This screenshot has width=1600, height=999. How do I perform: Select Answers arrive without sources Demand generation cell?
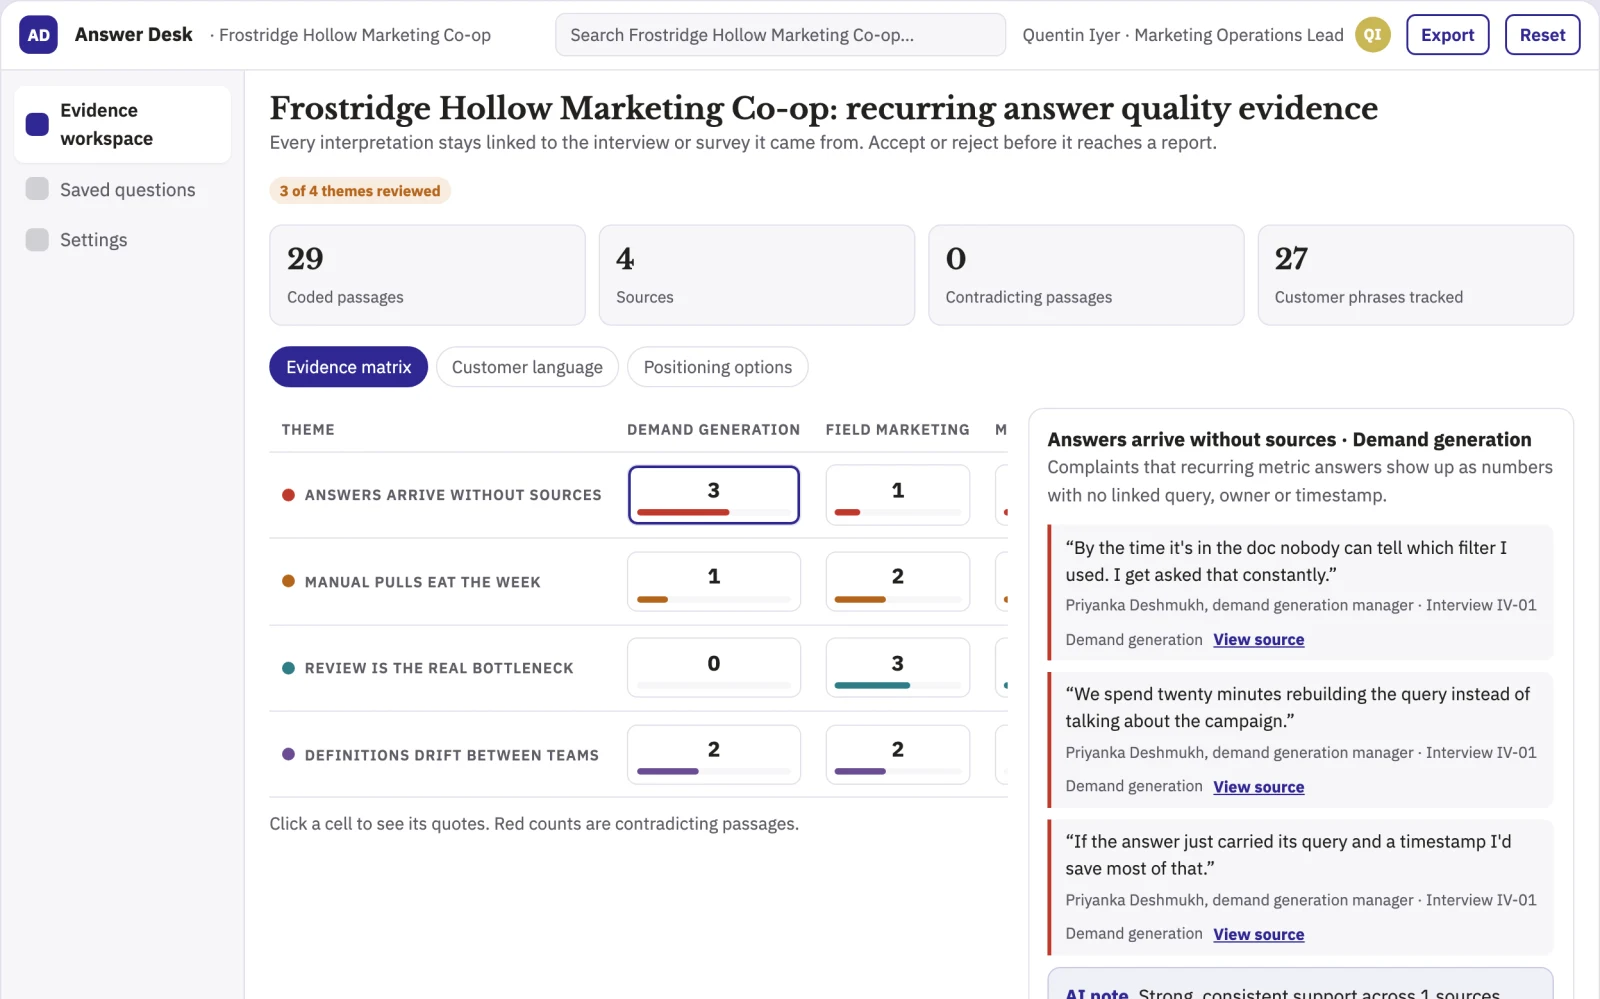714,495
